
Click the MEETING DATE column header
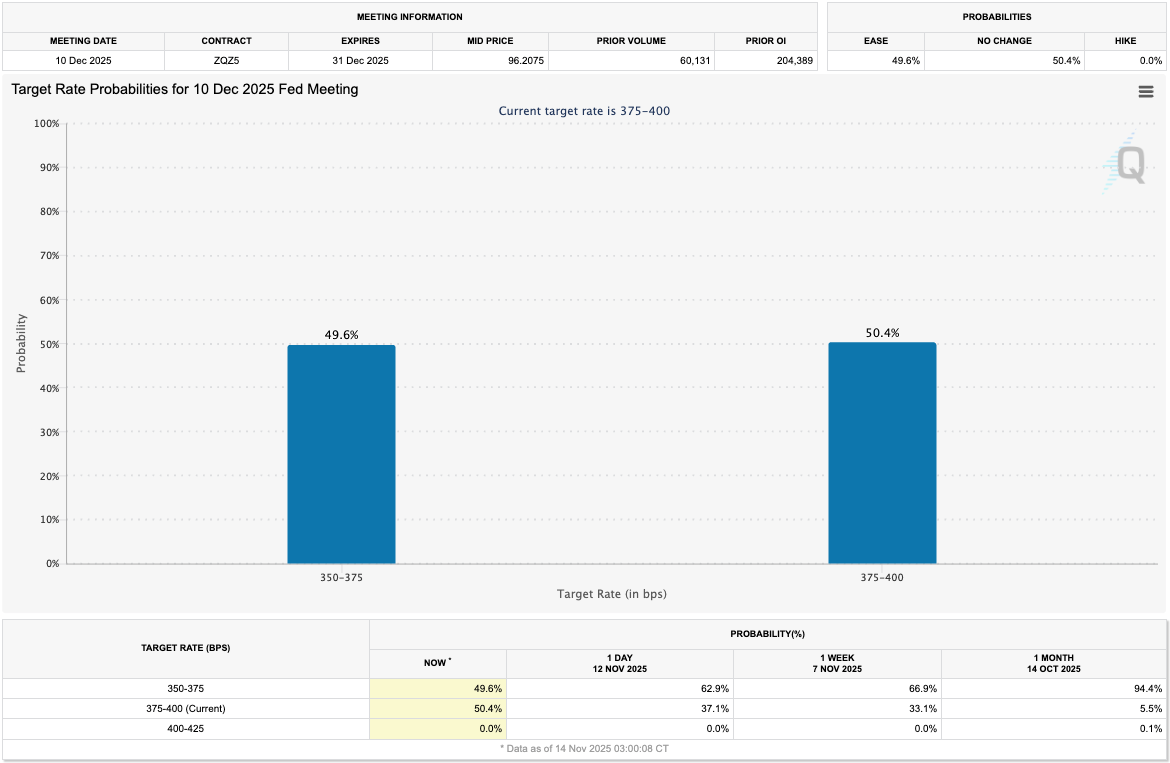(83, 41)
